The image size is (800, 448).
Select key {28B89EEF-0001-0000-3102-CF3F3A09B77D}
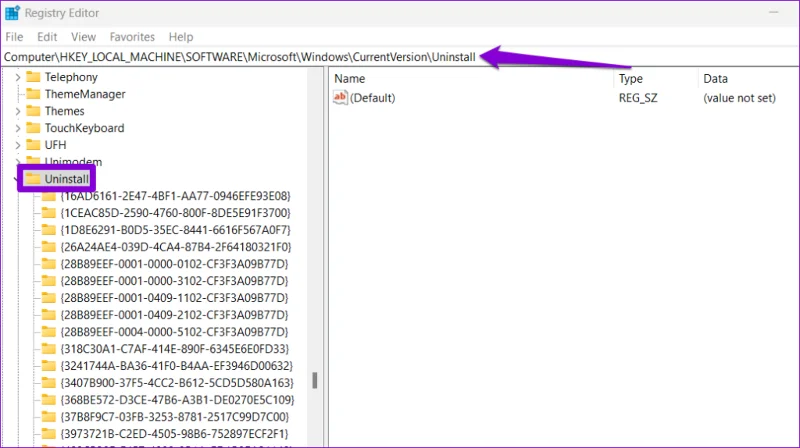point(174,281)
